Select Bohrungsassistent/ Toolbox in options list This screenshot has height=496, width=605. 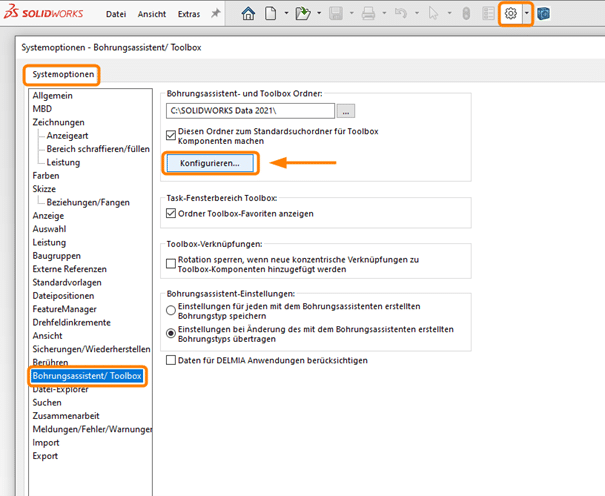click(87, 376)
